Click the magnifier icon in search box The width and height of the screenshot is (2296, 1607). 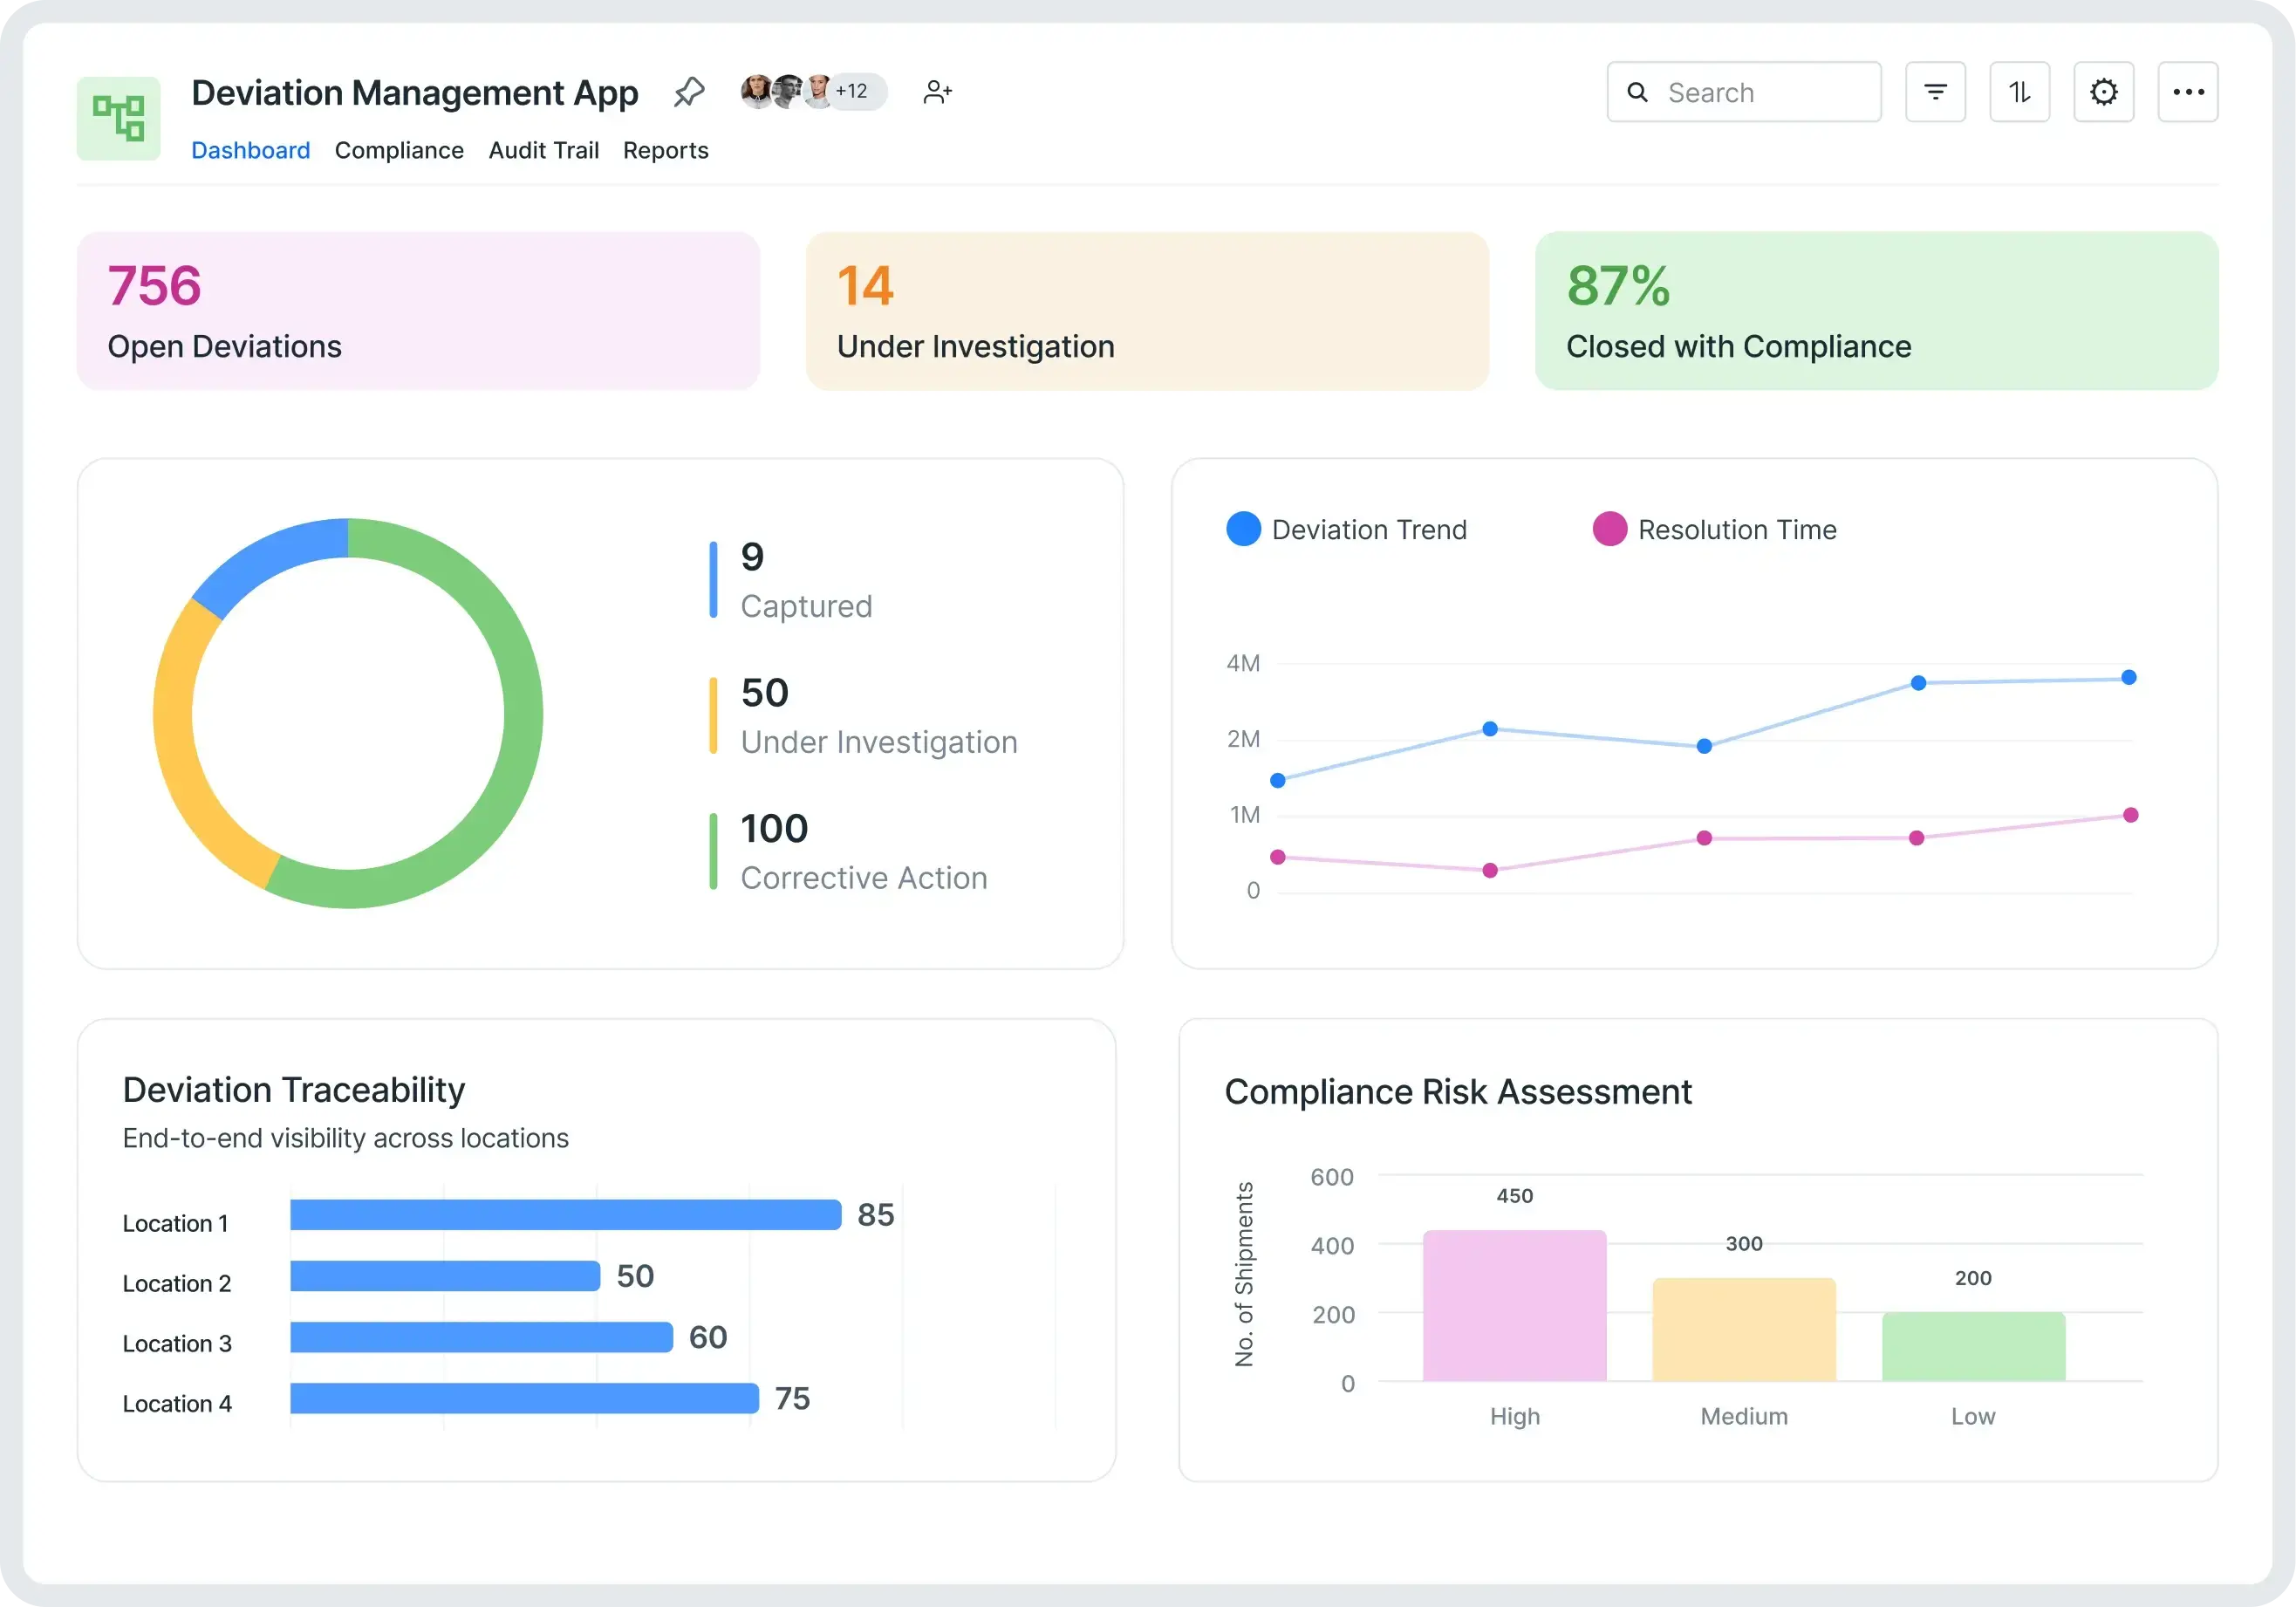1637,92
